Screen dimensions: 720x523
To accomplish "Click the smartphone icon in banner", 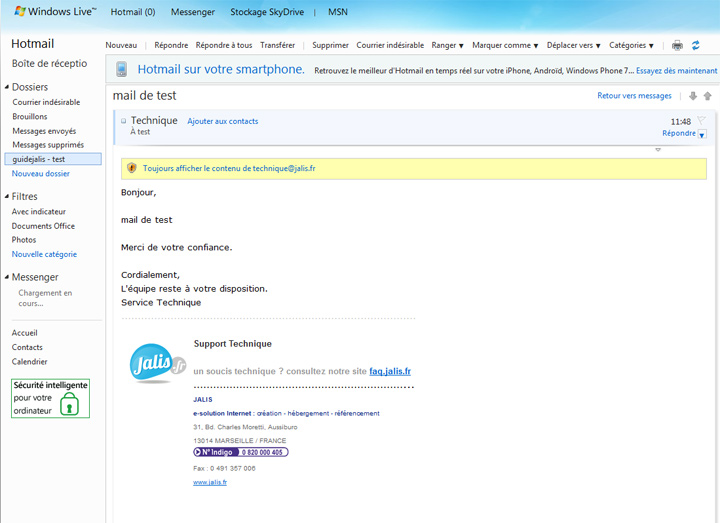I will click(x=121, y=69).
